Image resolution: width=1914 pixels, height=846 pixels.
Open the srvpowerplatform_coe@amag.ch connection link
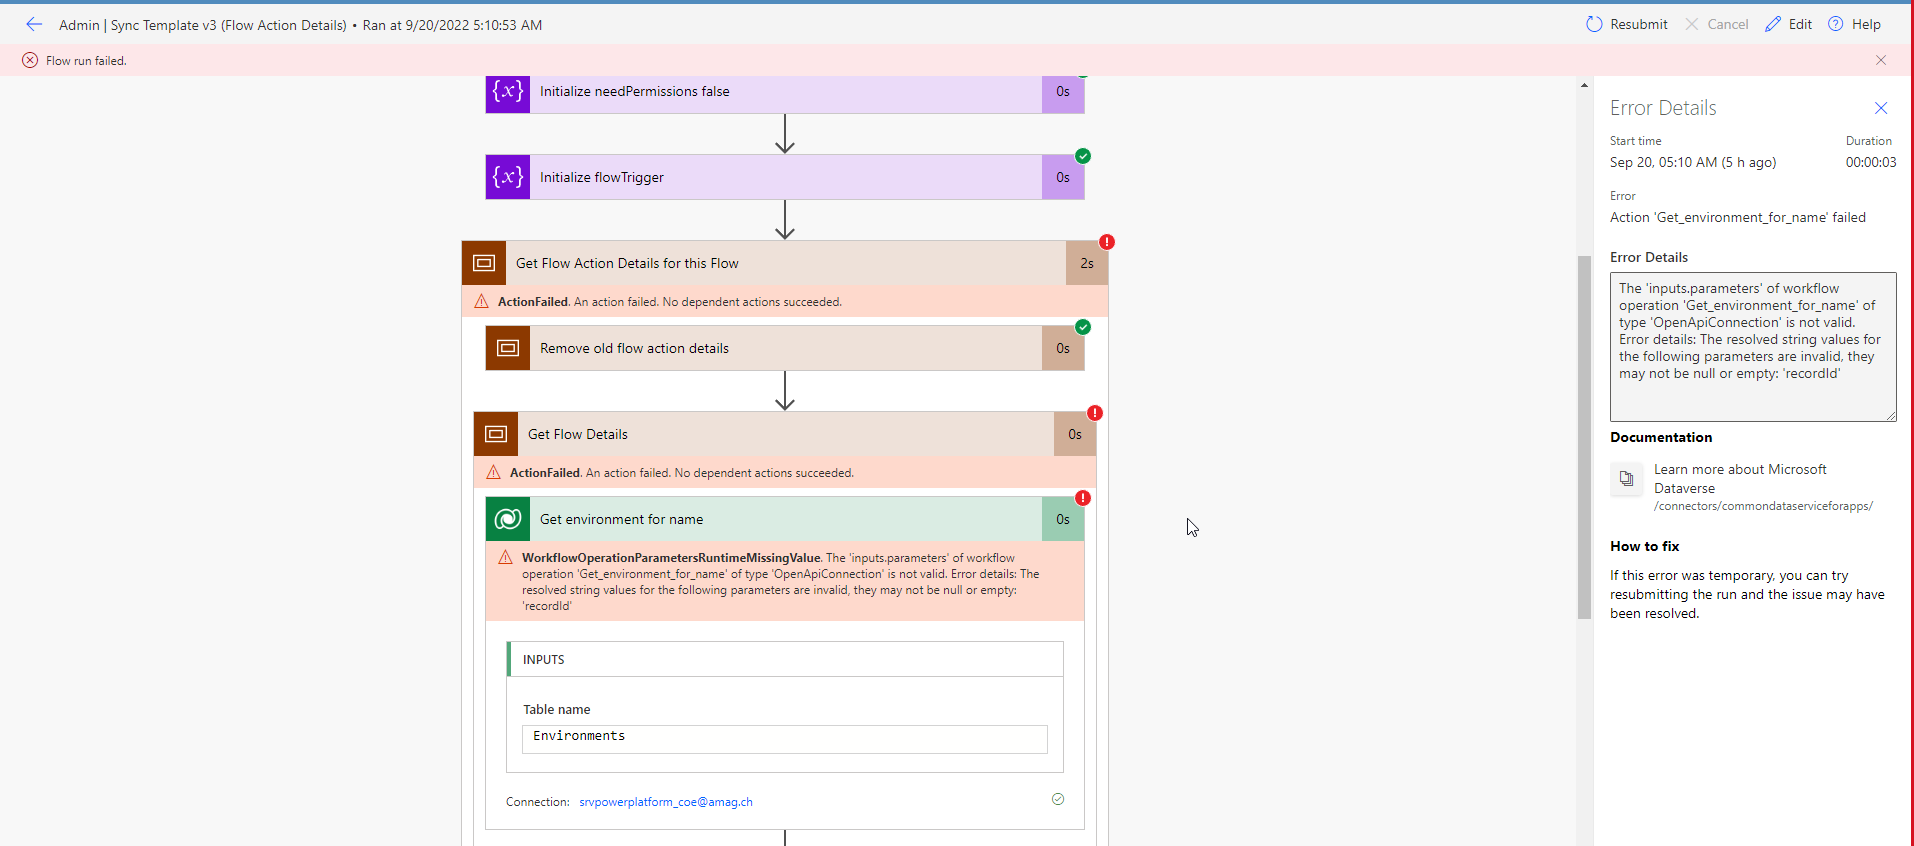coord(666,802)
